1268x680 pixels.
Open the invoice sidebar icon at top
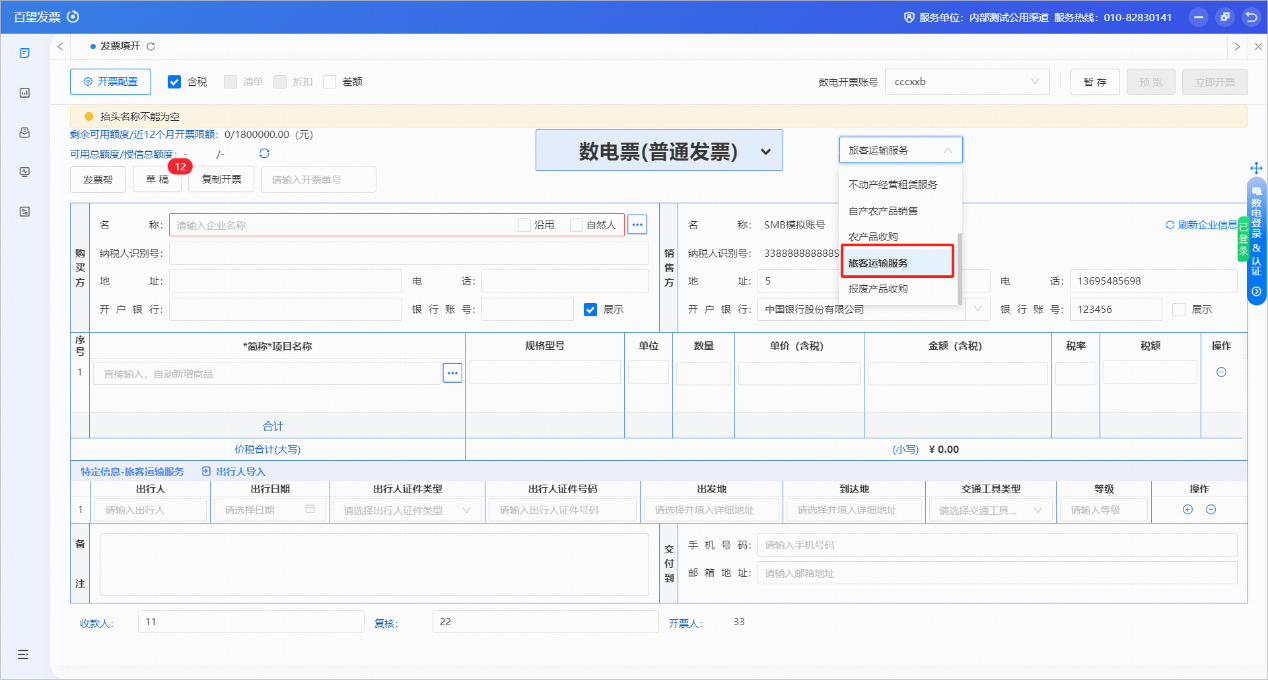pyautogui.click(x=24, y=52)
